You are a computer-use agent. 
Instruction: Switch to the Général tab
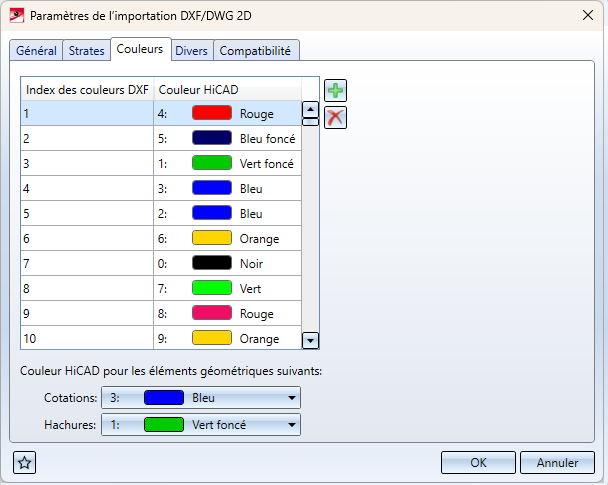36,51
